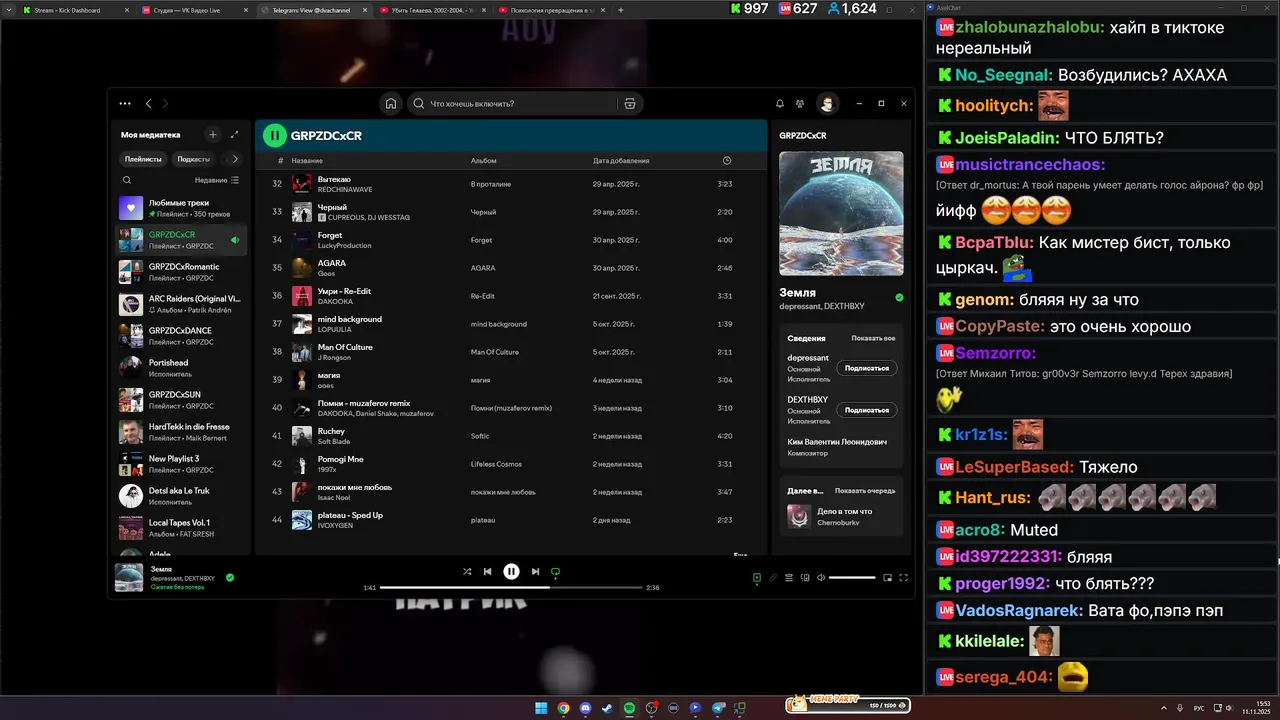Image resolution: width=1280 pixels, height=720 pixels.
Task: Go back using the Spotify back arrow
Action: [x=149, y=103]
